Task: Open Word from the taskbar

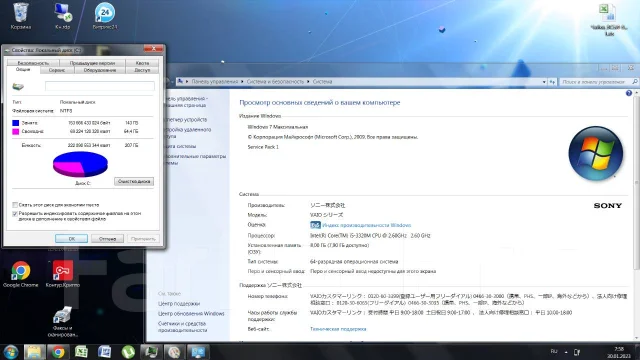Action: (x=104, y=352)
